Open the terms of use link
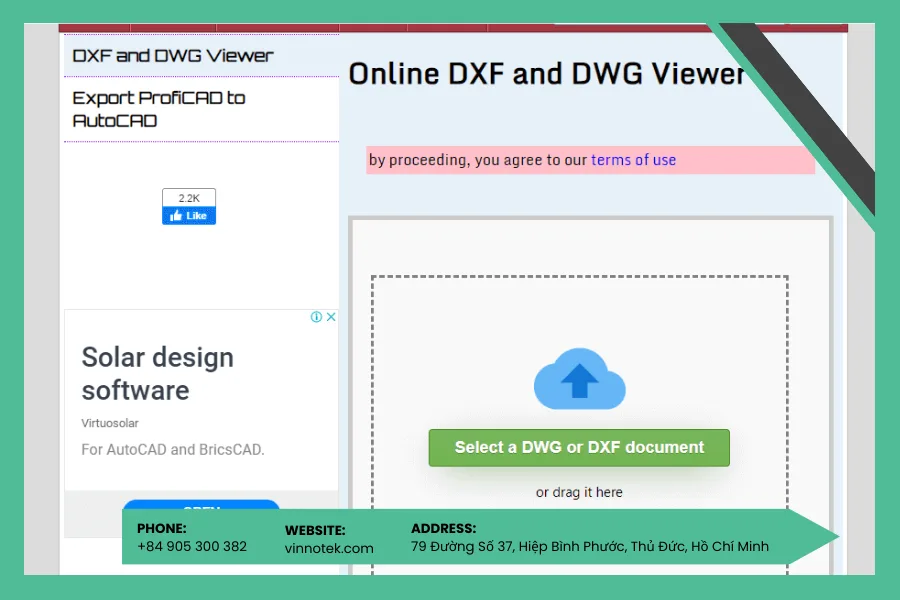 [x=633, y=159]
